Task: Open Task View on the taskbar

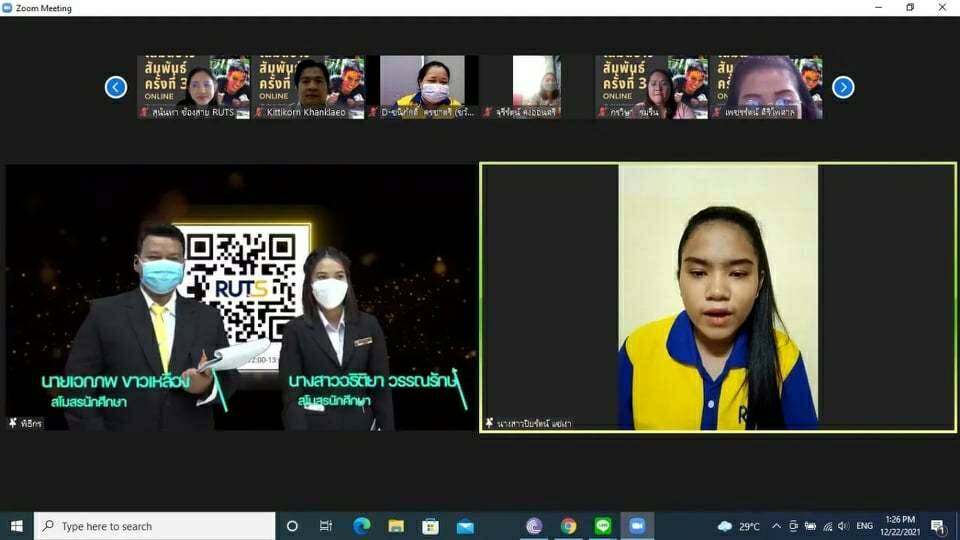Action: (x=326, y=526)
